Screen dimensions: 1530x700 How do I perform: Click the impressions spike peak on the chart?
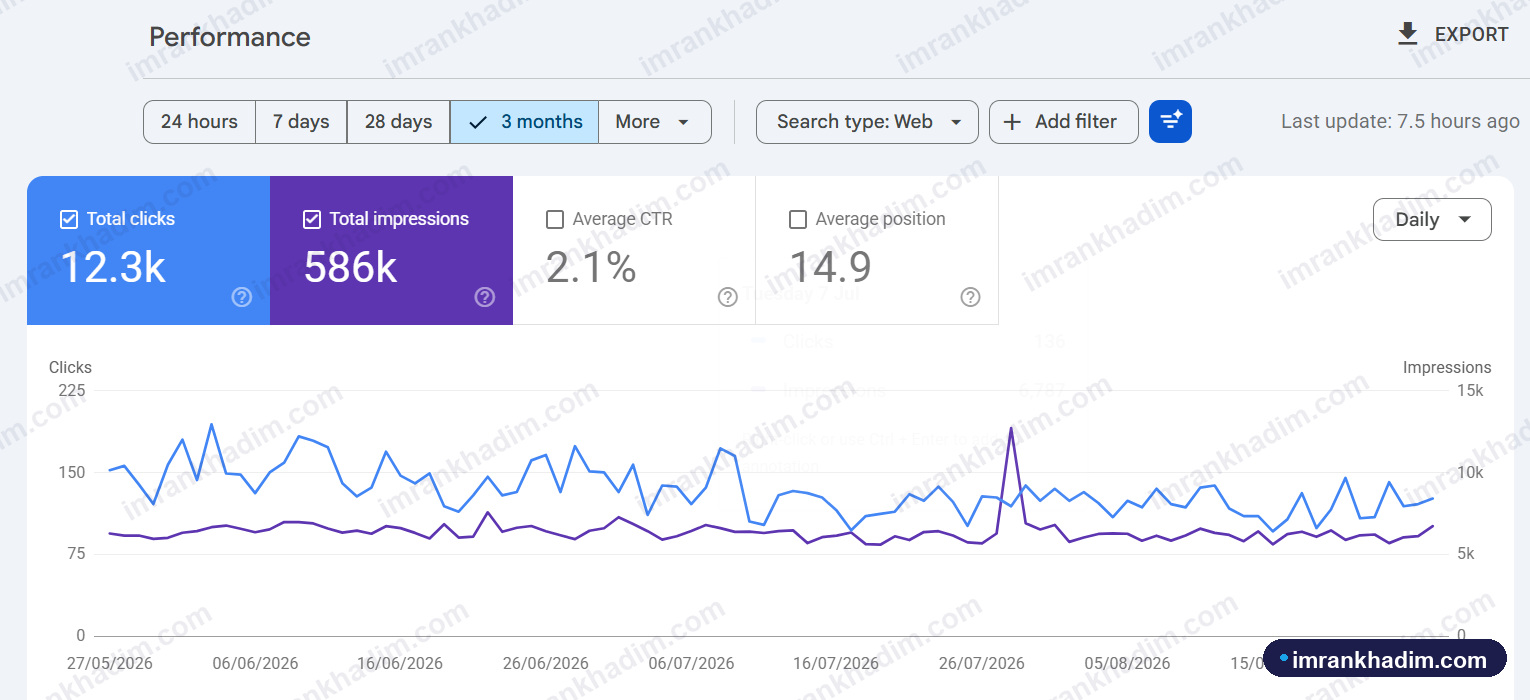pyautogui.click(x=1012, y=428)
